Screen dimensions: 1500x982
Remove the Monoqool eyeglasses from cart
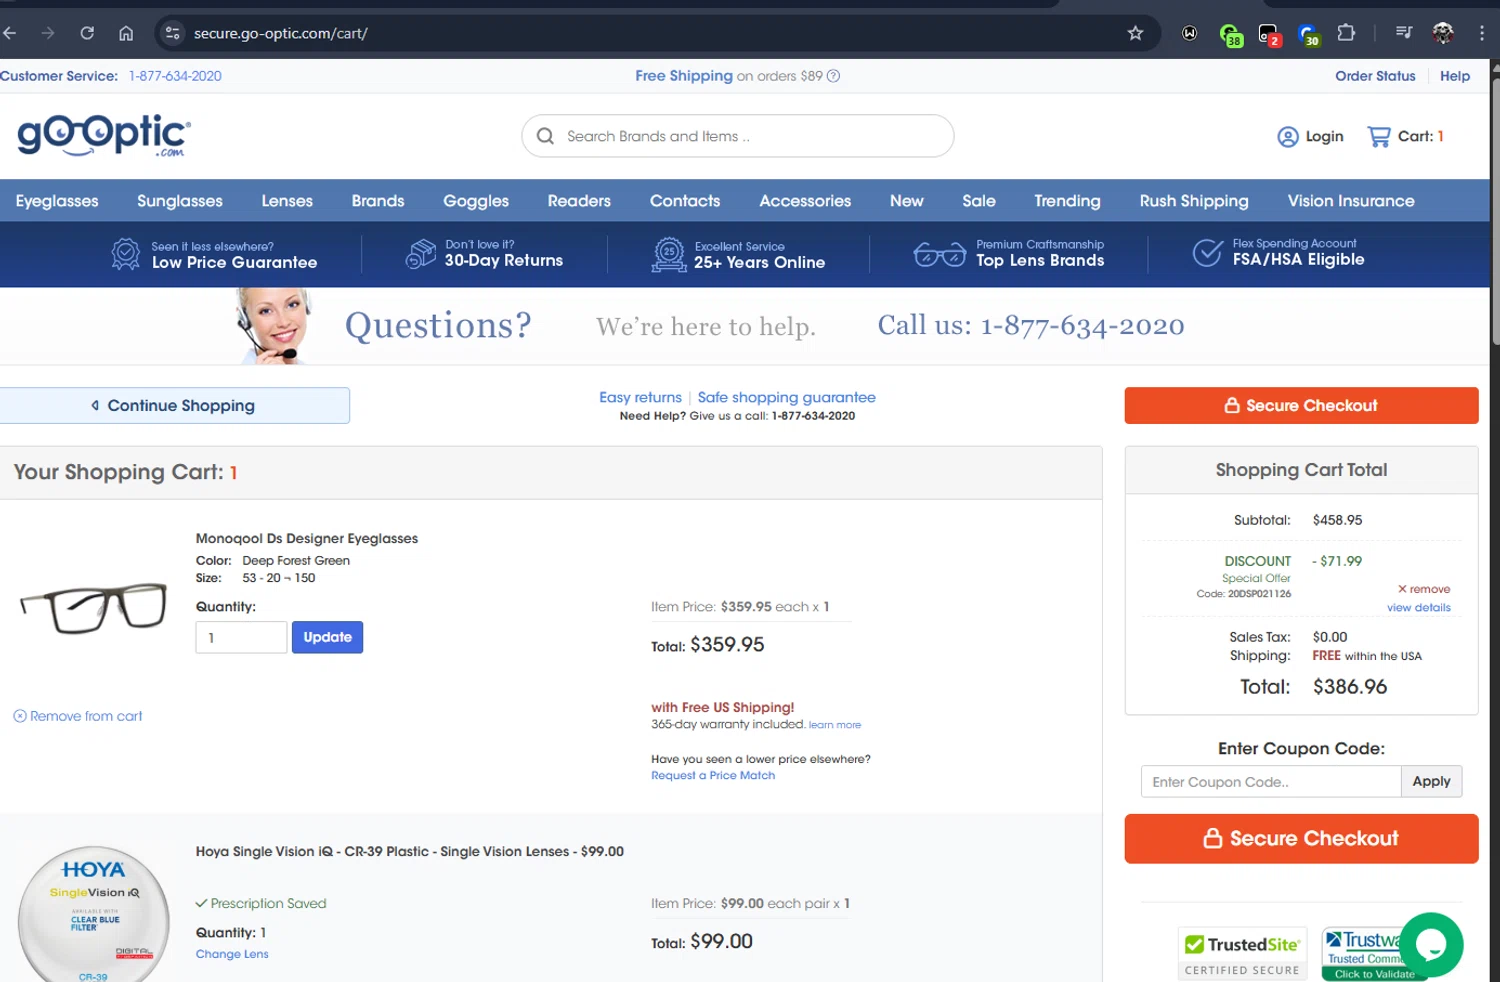click(78, 716)
